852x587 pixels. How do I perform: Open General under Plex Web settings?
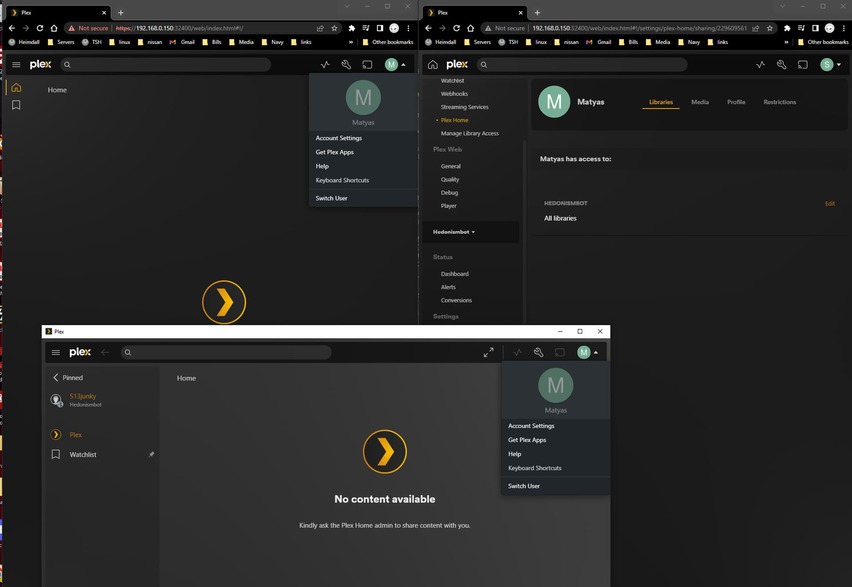pyautogui.click(x=450, y=166)
